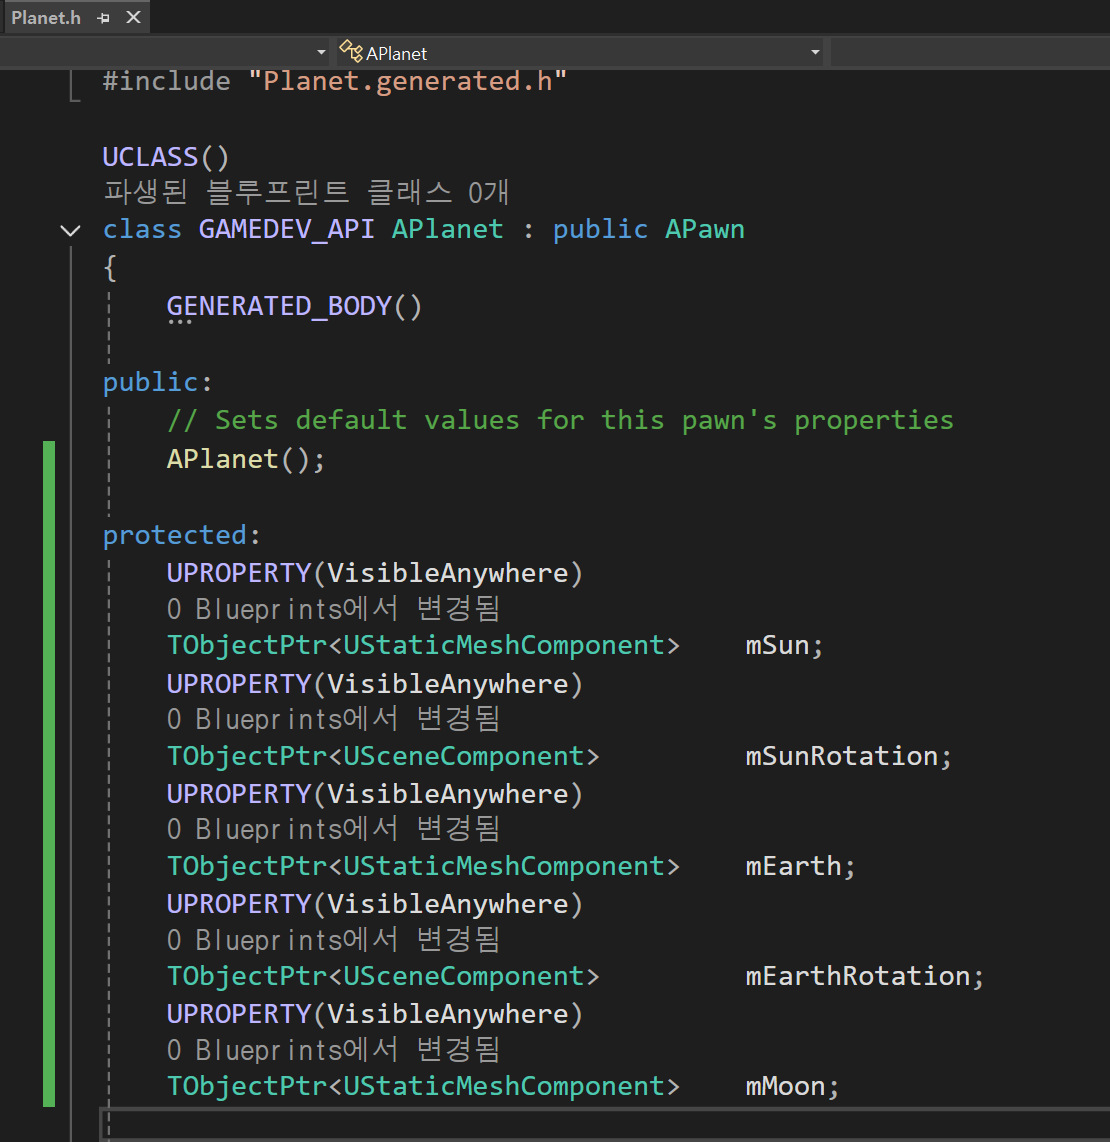
Task: Pin the Planet.h tab
Action: [103, 18]
